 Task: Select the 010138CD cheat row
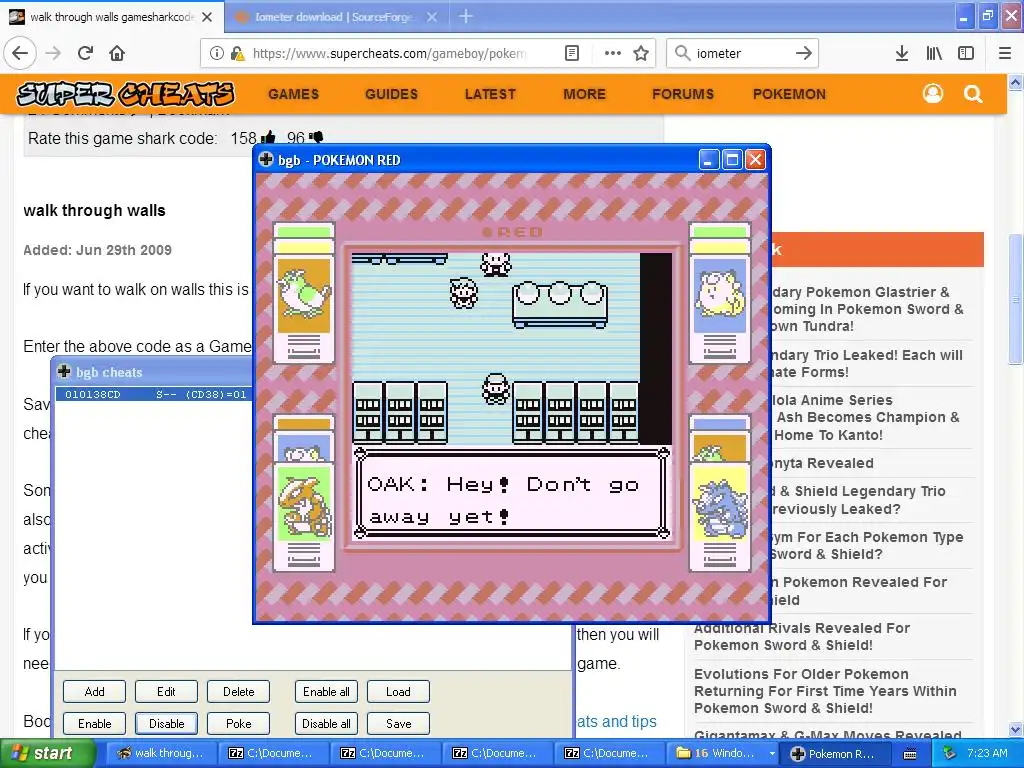point(154,394)
